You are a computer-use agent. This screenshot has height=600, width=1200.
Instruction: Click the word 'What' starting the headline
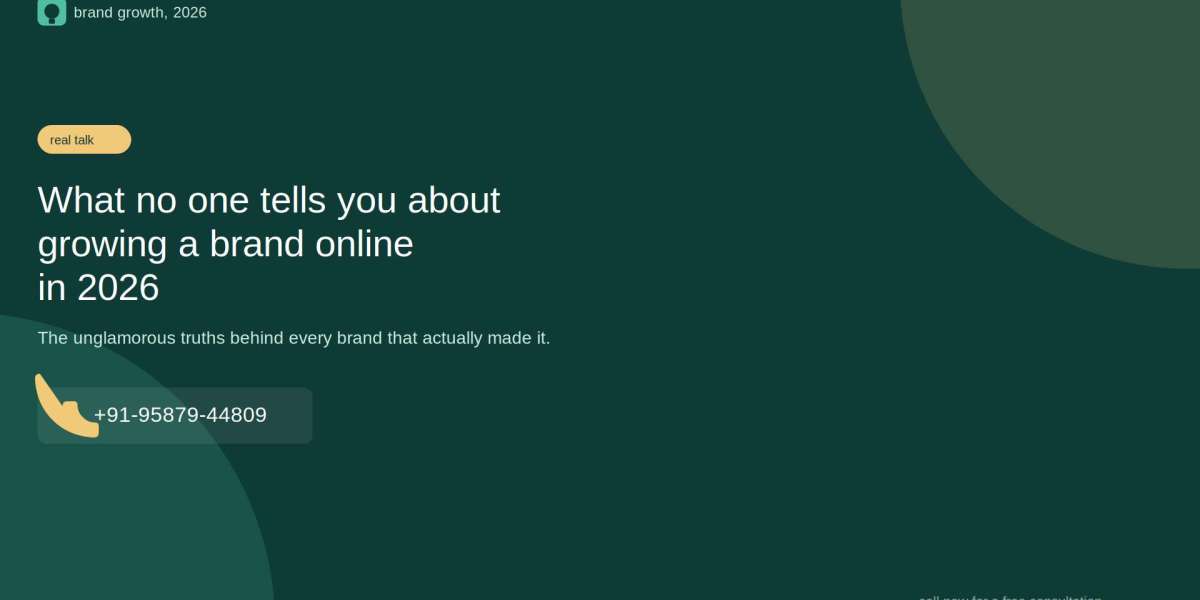[82, 201]
